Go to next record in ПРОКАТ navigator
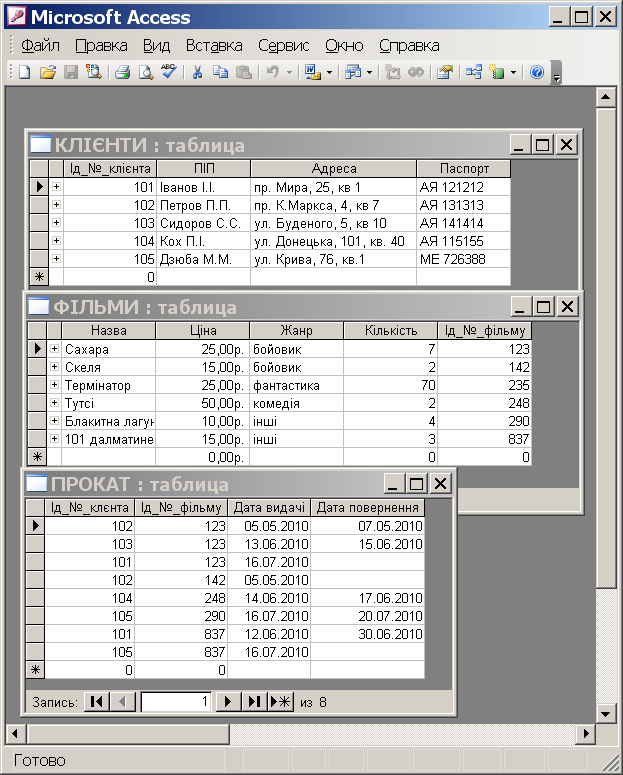This screenshot has width=623, height=775. click(x=228, y=702)
